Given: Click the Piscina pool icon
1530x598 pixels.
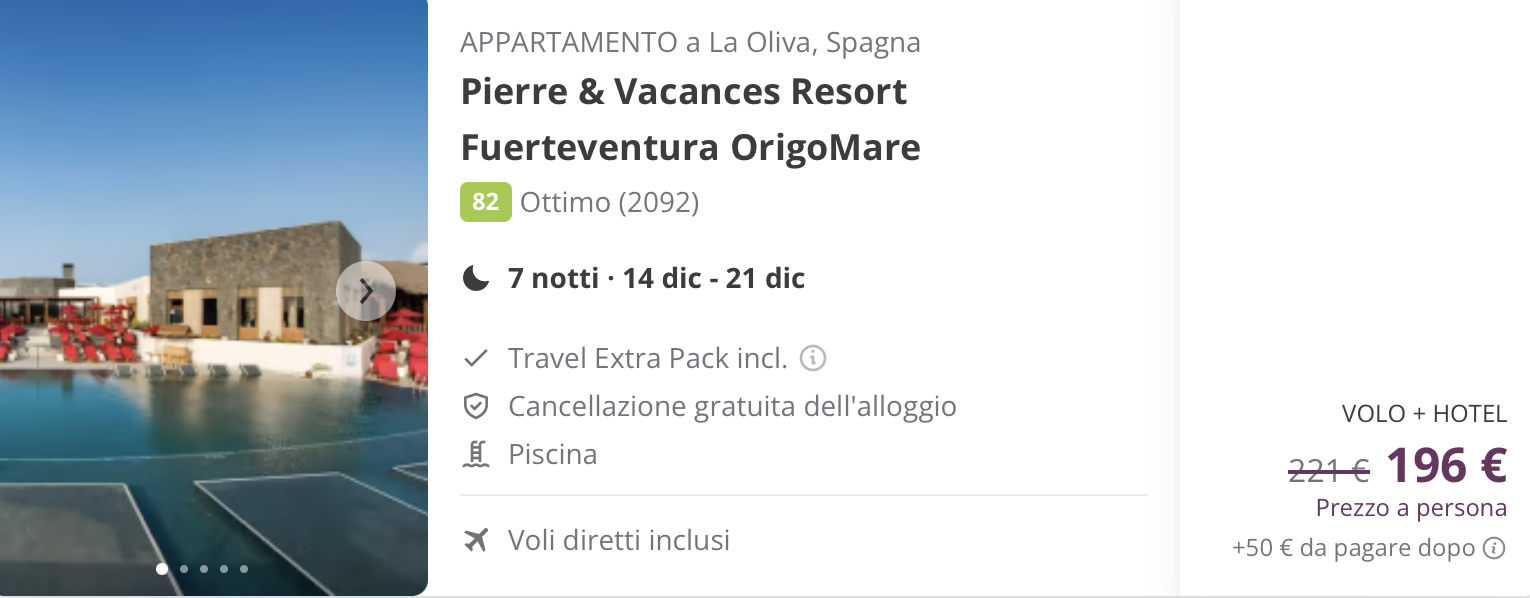Looking at the screenshot, I should point(476,454).
